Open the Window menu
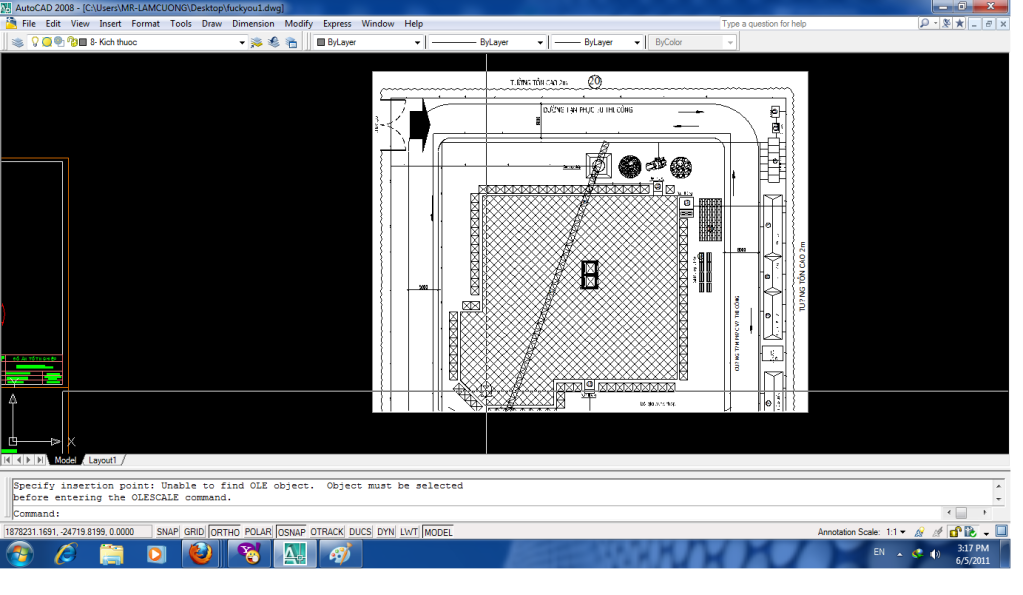Screen dimensions: 1023x595 click(x=378, y=23)
